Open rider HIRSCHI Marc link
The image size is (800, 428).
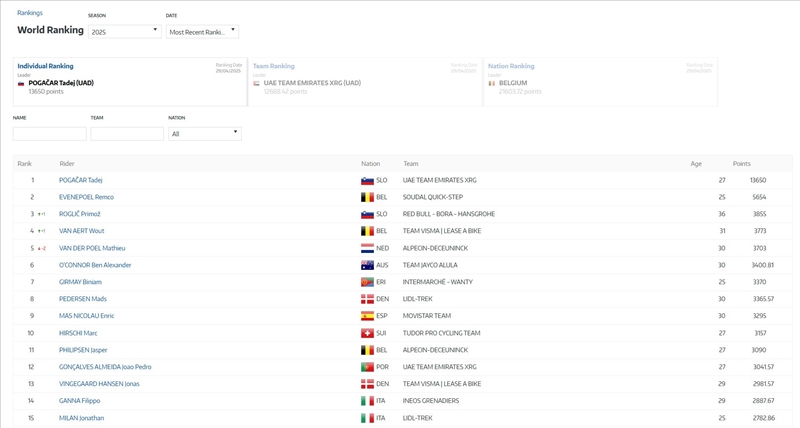78,333
